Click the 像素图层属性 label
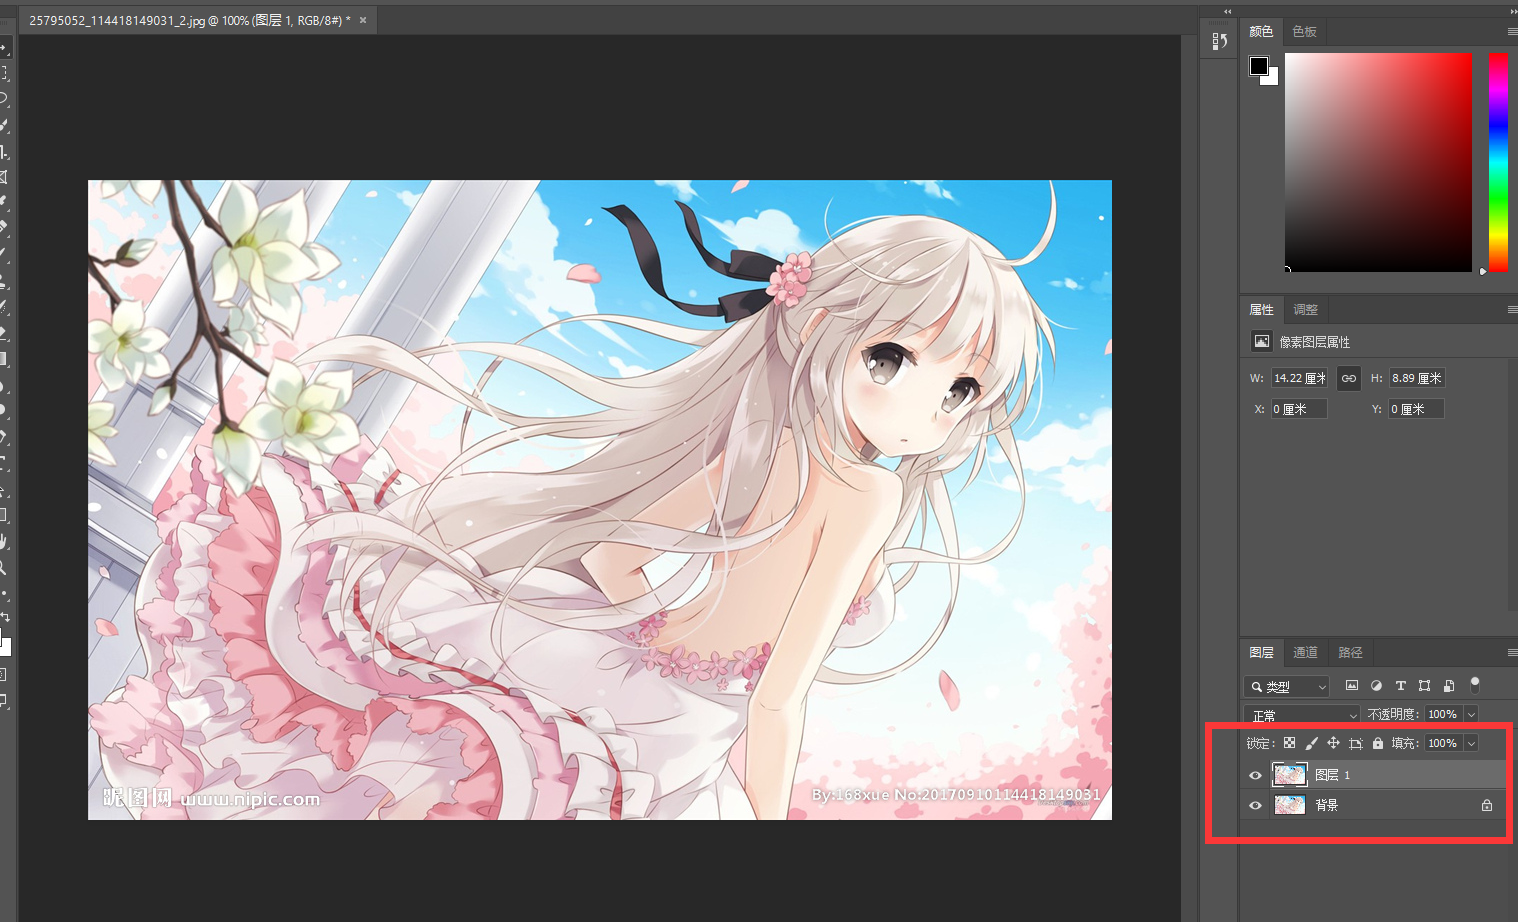The height and width of the screenshot is (922, 1518). pyautogui.click(x=1315, y=342)
